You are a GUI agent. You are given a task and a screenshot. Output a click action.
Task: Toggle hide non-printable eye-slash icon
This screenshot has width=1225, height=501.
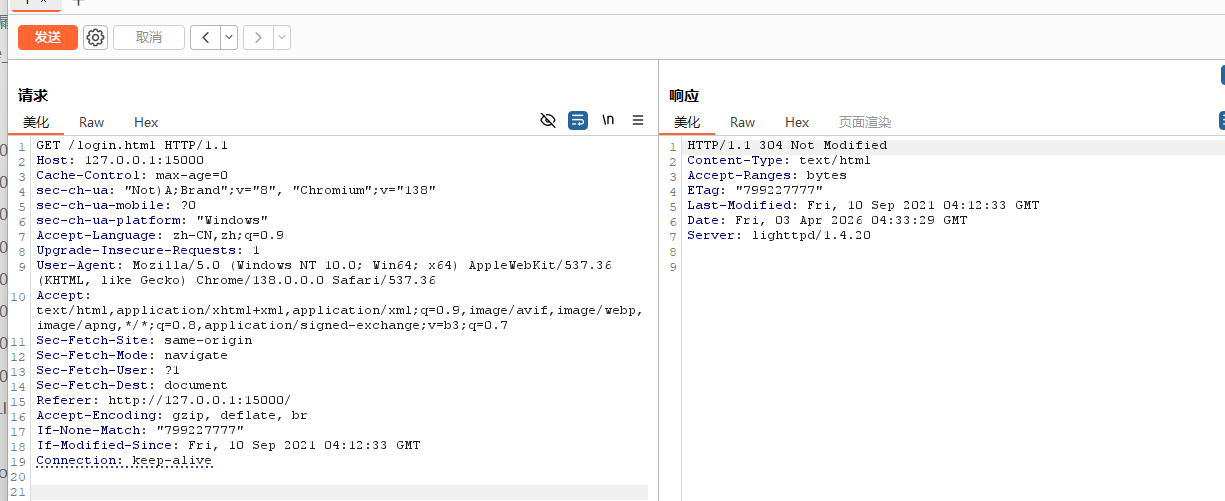[x=547, y=121]
